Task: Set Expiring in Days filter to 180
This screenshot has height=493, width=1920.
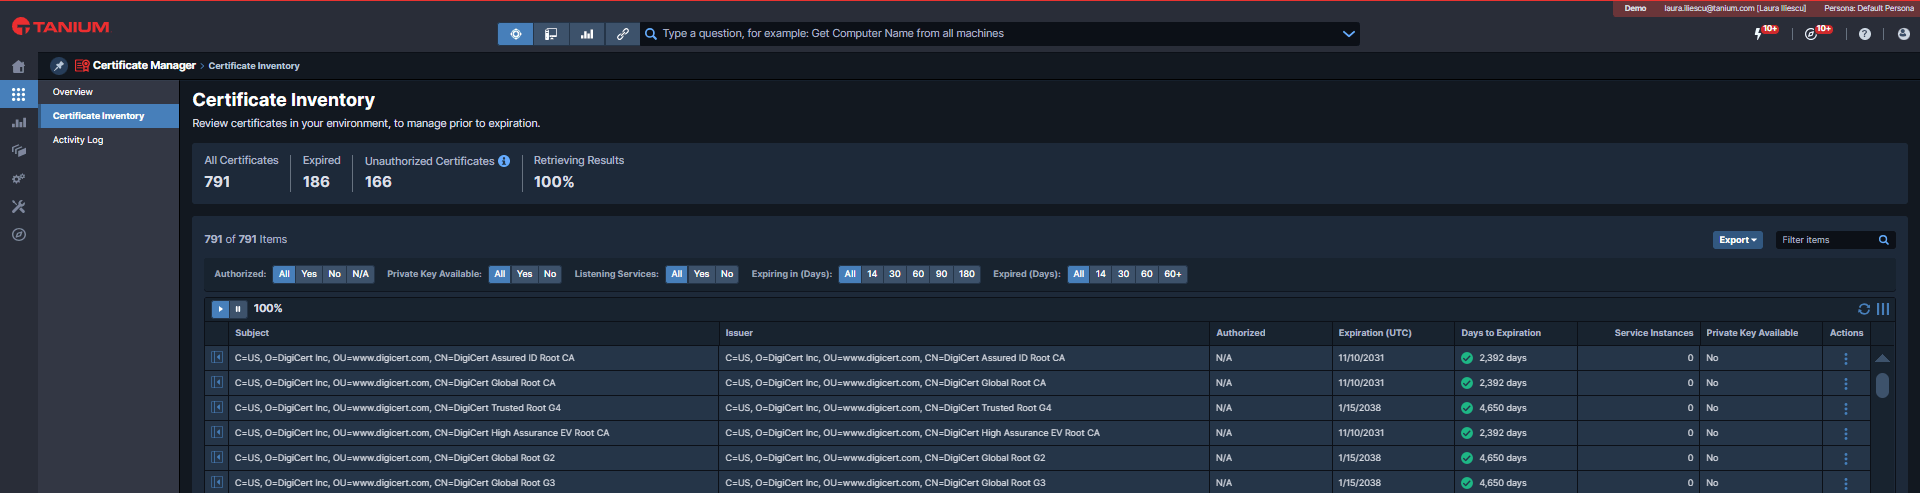Action: [x=967, y=274]
